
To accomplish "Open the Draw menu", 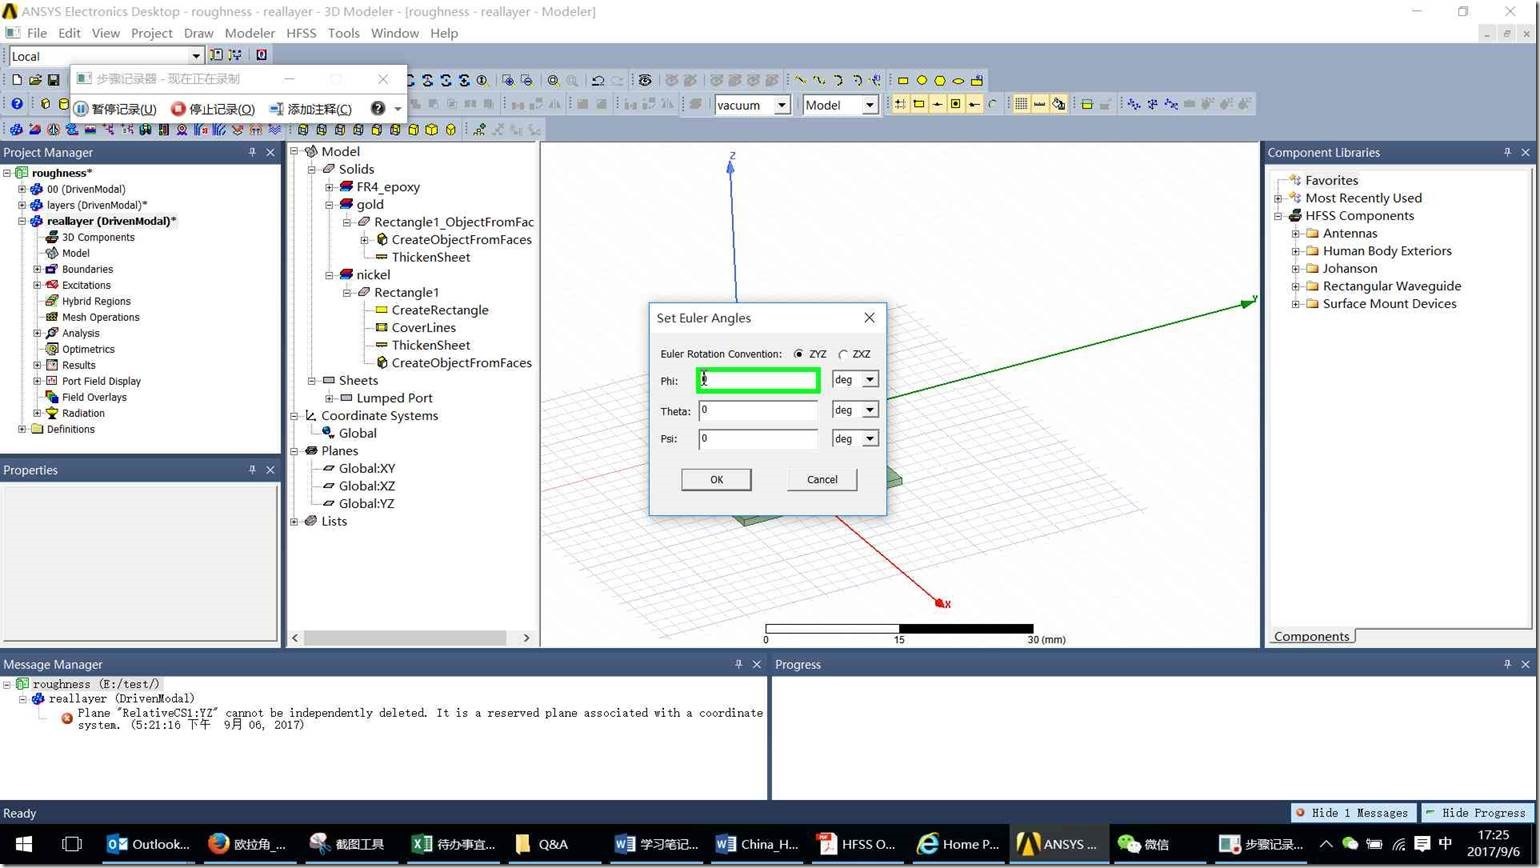I will point(198,33).
